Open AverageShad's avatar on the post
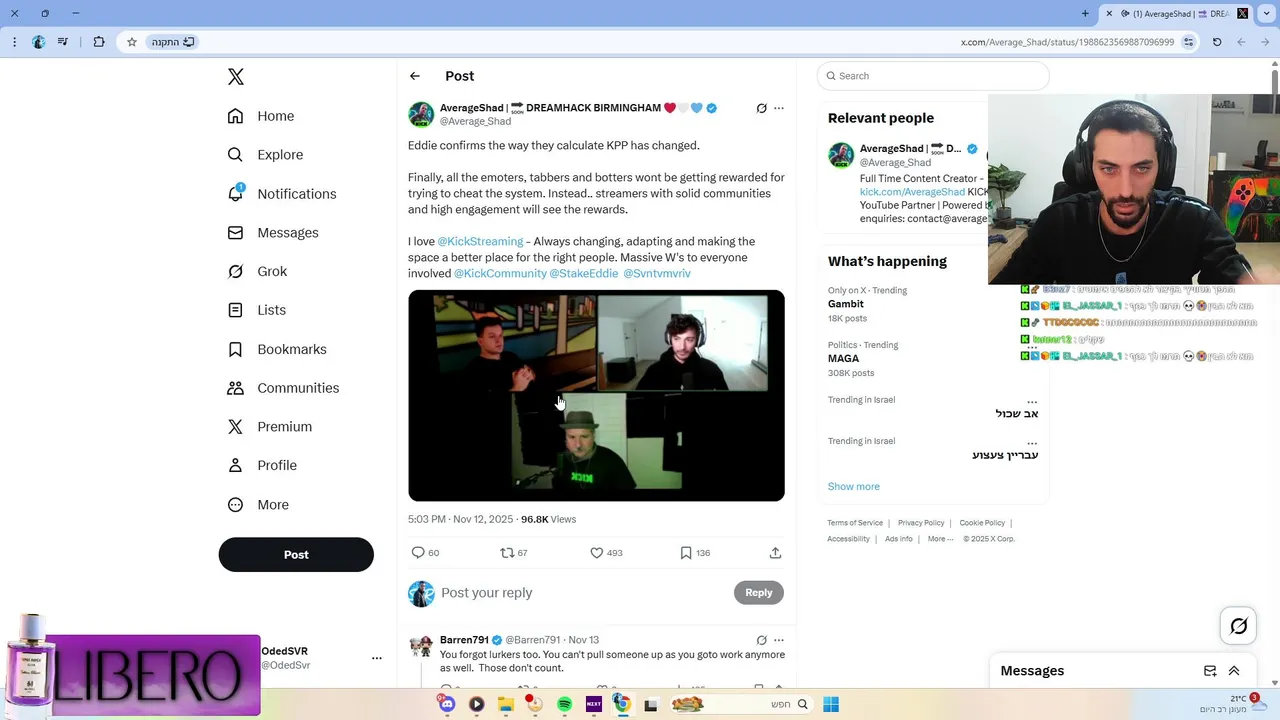Screen dimensions: 1280x720 point(421,114)
